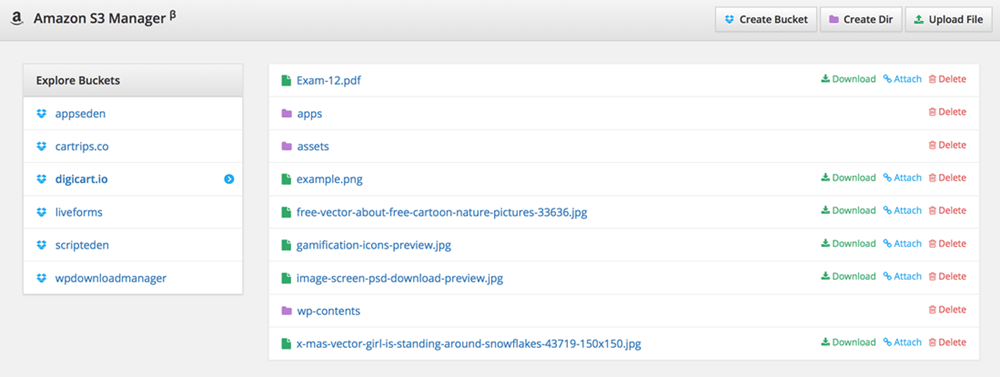Download image-screen-psd-download-preview.jpg

(x=848, y=276)
